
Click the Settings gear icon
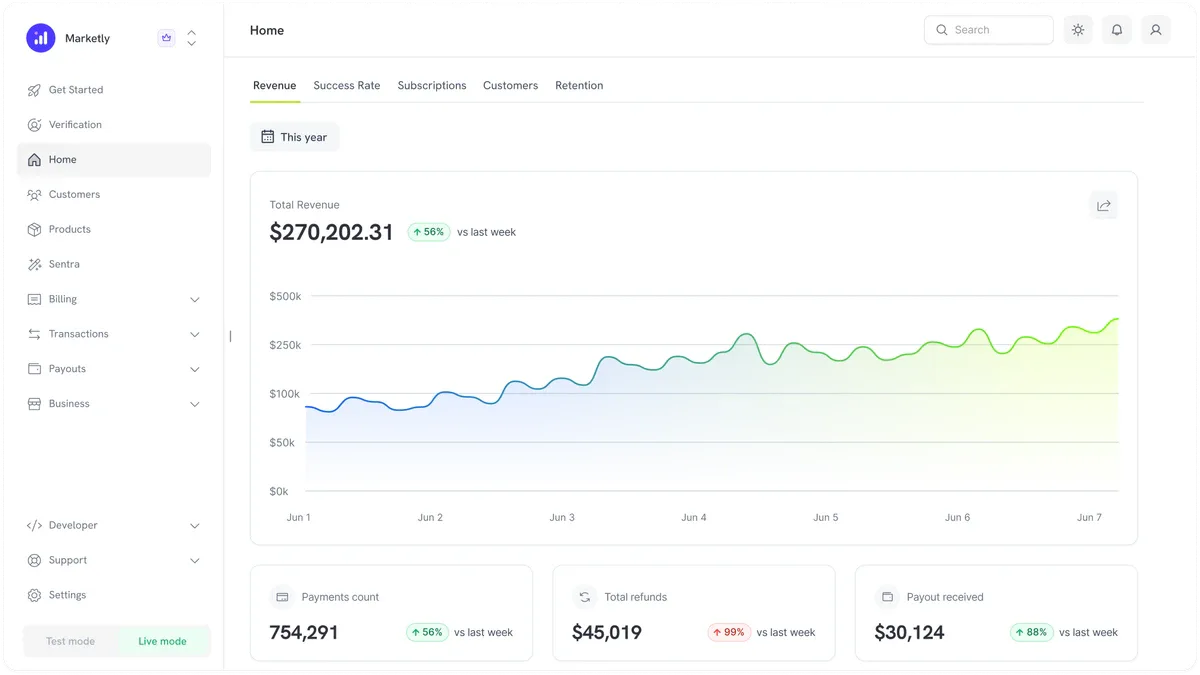34,595
